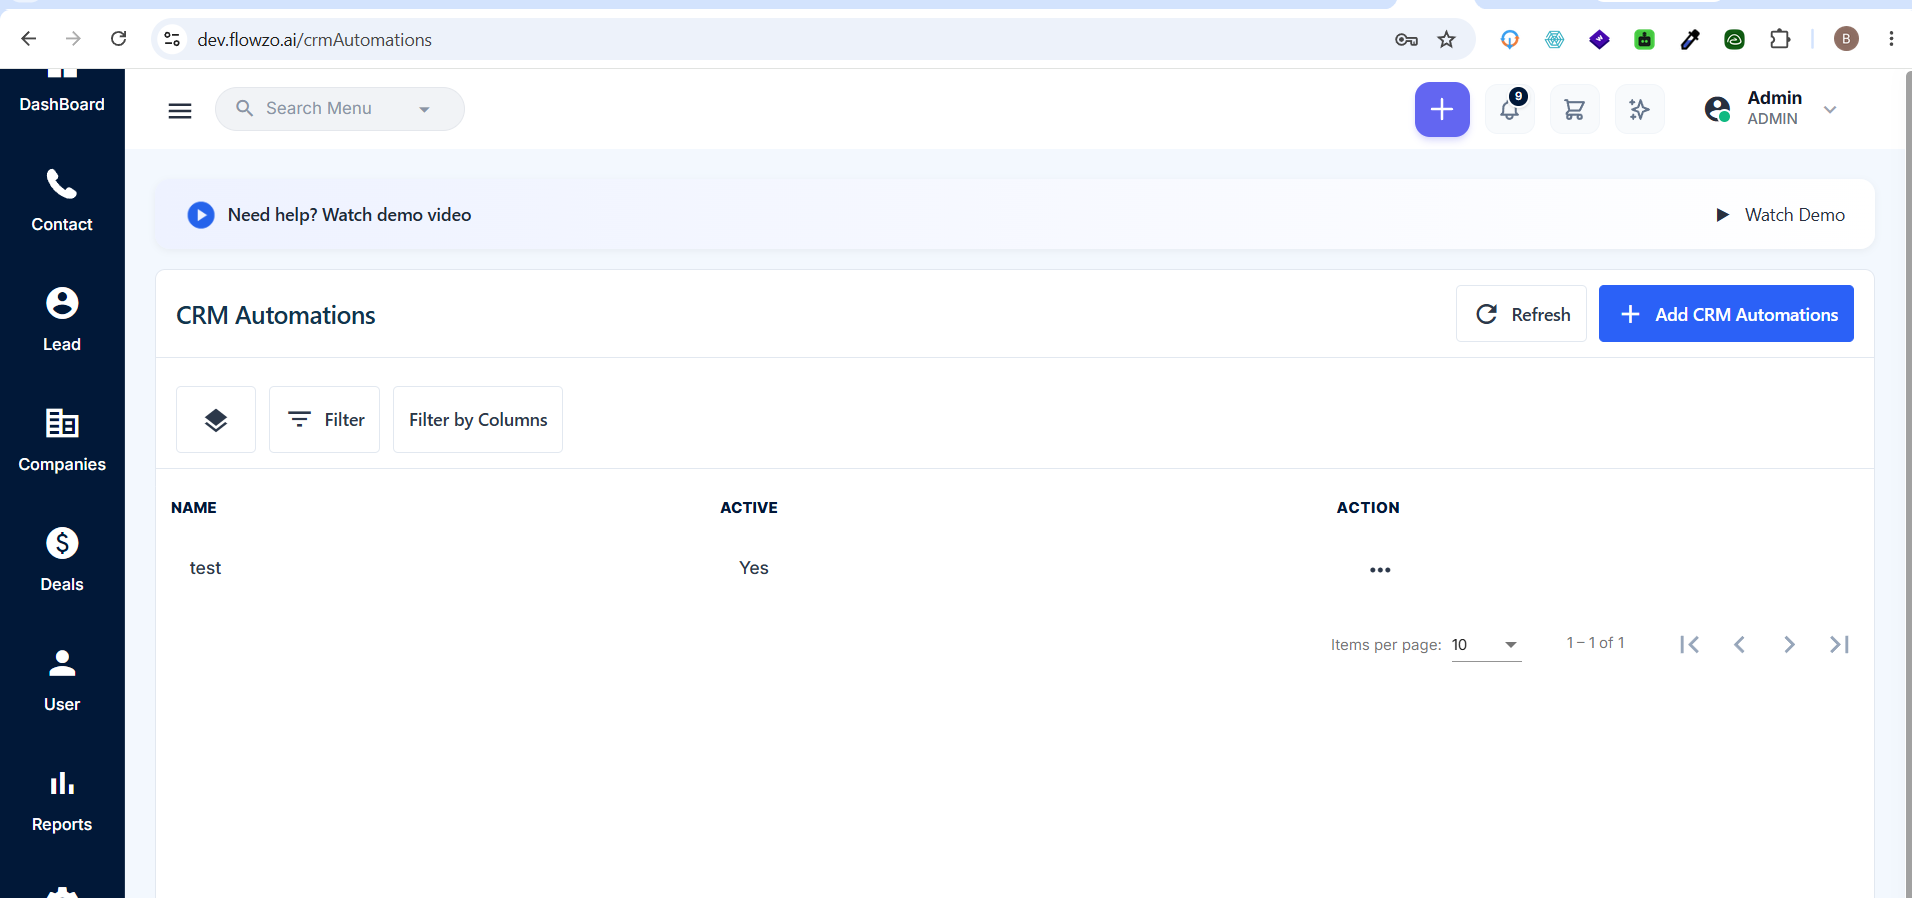Go to DashBoard in the sidebar
1912x898 pixels.
62,92
